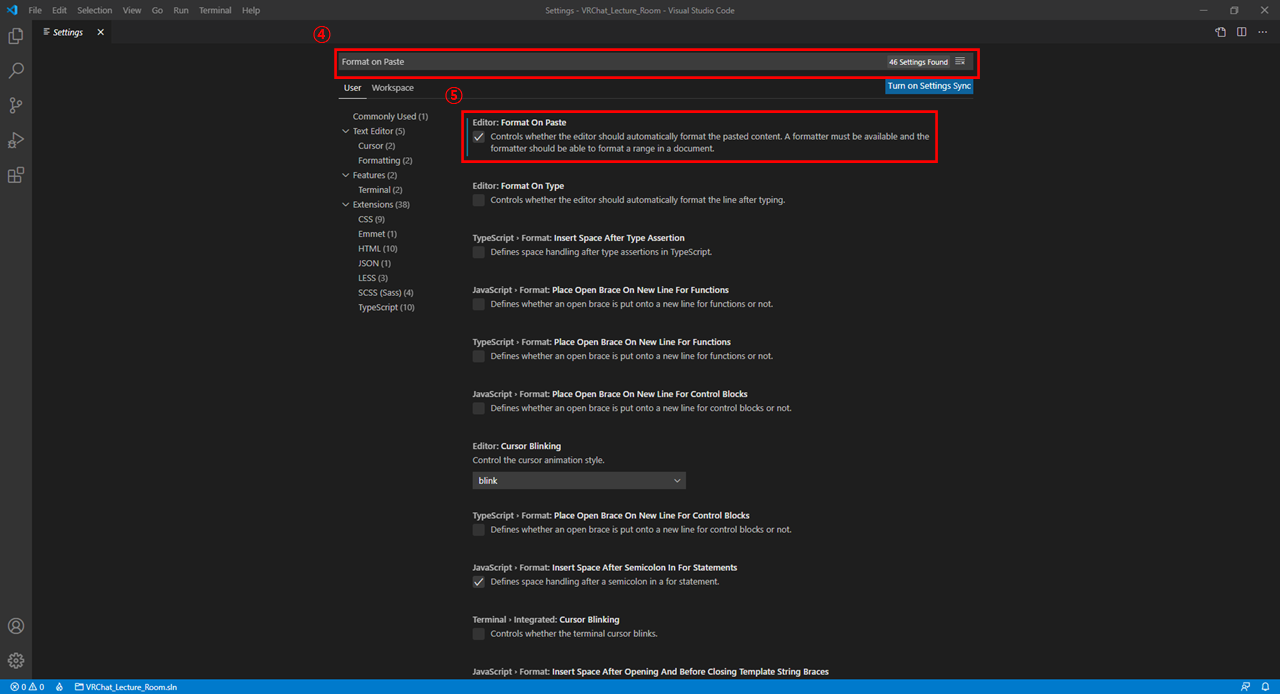Click the 'Editor: Format On Type' setting title
The height and width of the screenshot is (694, 1280).
coord(518,186)
